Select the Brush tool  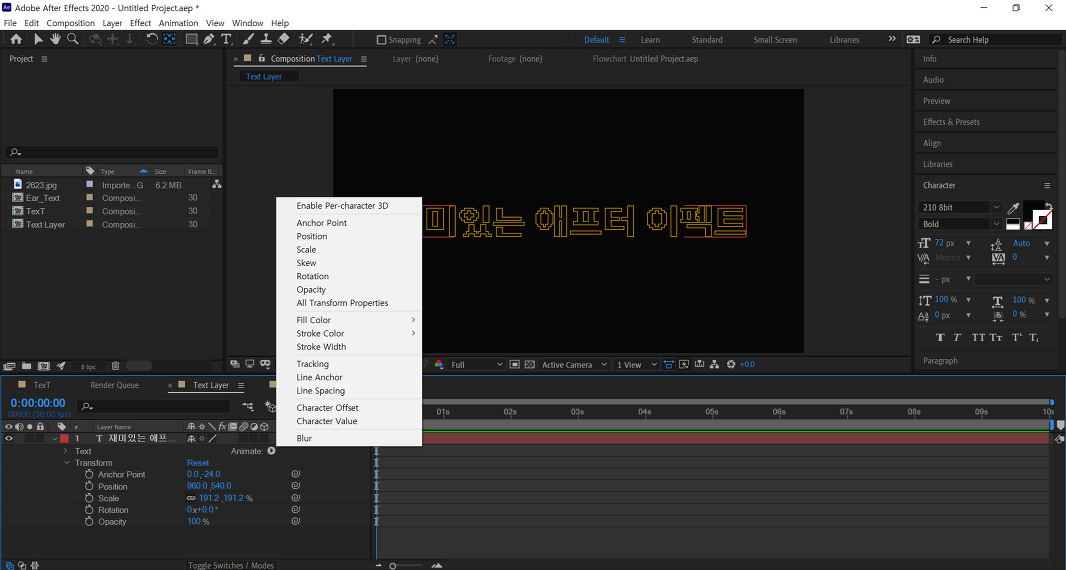(249, 39)
